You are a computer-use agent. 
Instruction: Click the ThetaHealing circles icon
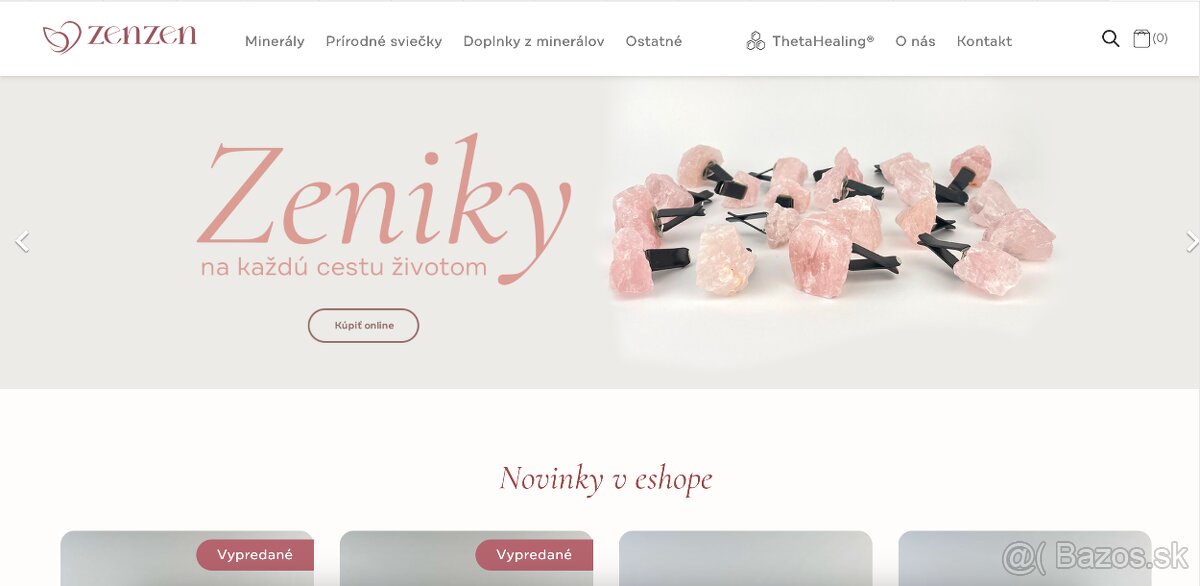tap(755, 41)
